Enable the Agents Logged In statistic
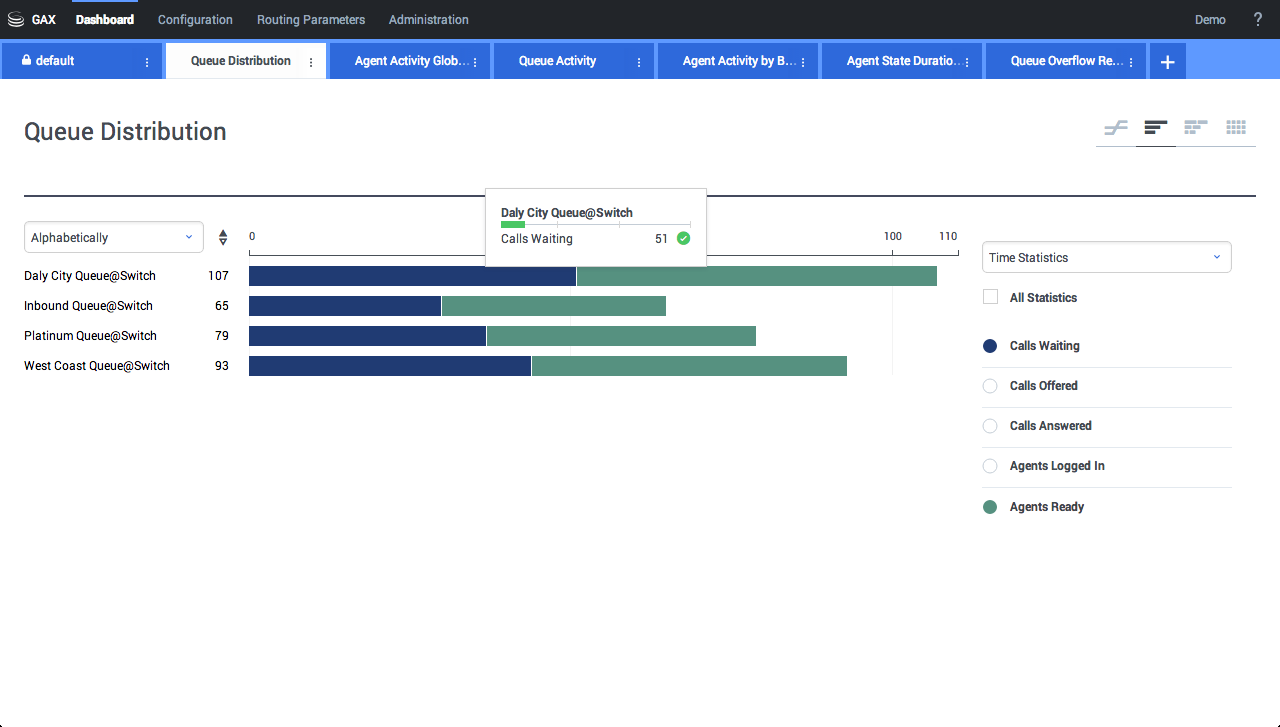Image resolution: width=1280 pixels, height=727 pixels. [990, 466]
